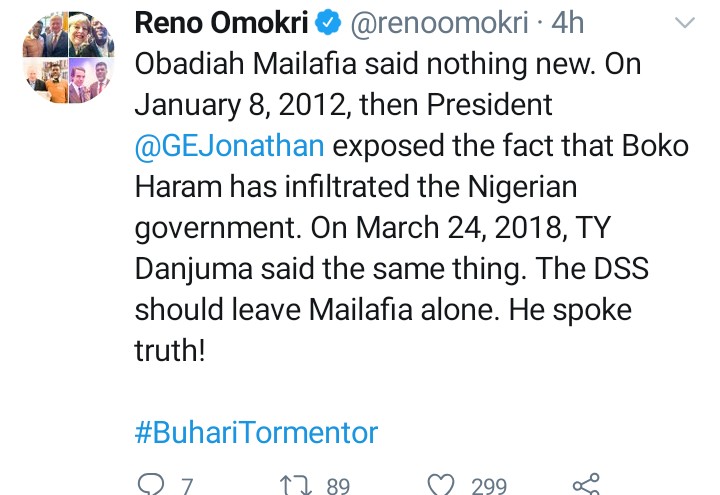Retweet this tweet using the retweet icon
This screenshot has height=495, width=720.
[x=298, y=485]
